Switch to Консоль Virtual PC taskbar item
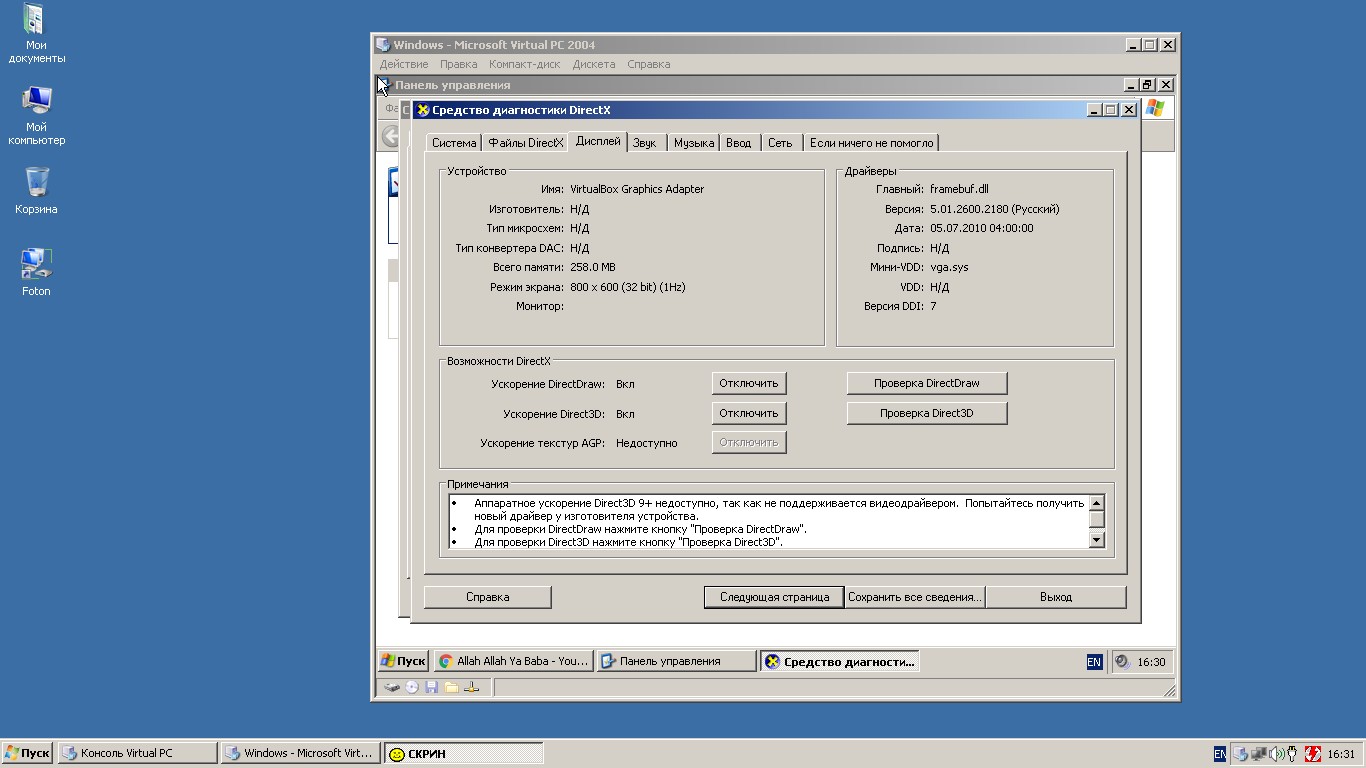The height and width of the screenshot is (768, 1366). (137, 753)
